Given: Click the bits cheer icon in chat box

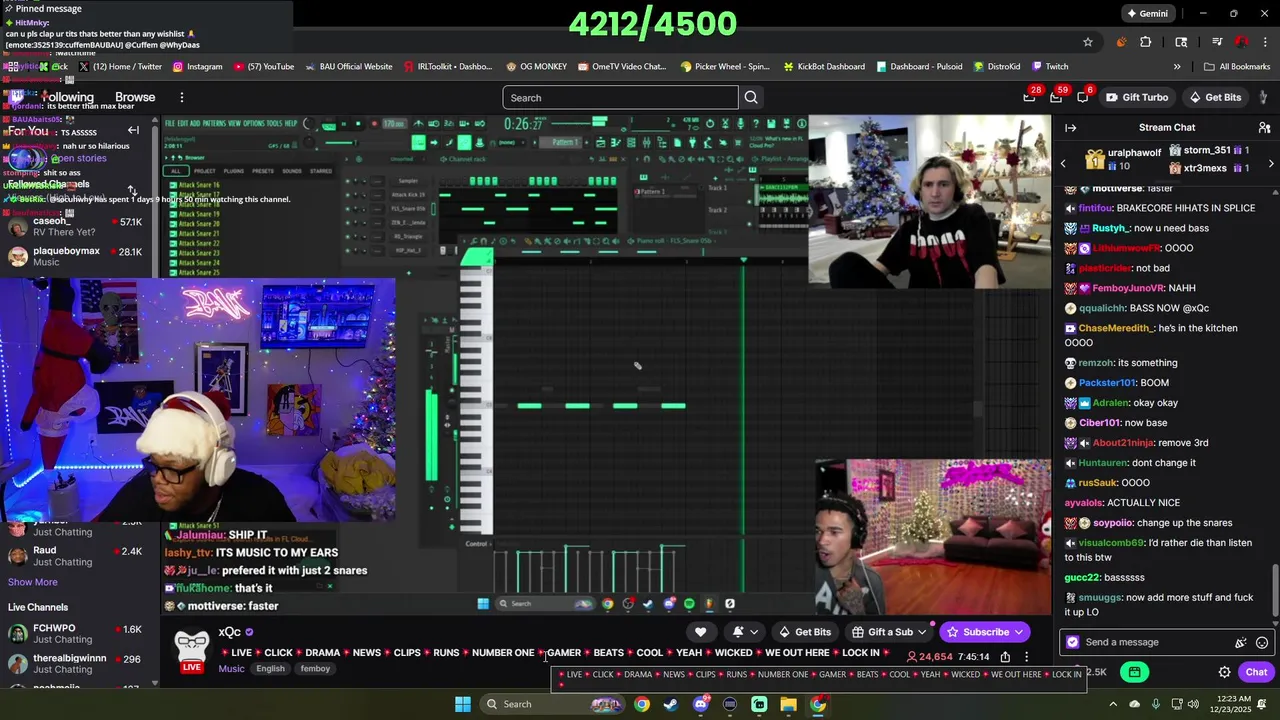Looking at the screenshot, I should 1241,643.
